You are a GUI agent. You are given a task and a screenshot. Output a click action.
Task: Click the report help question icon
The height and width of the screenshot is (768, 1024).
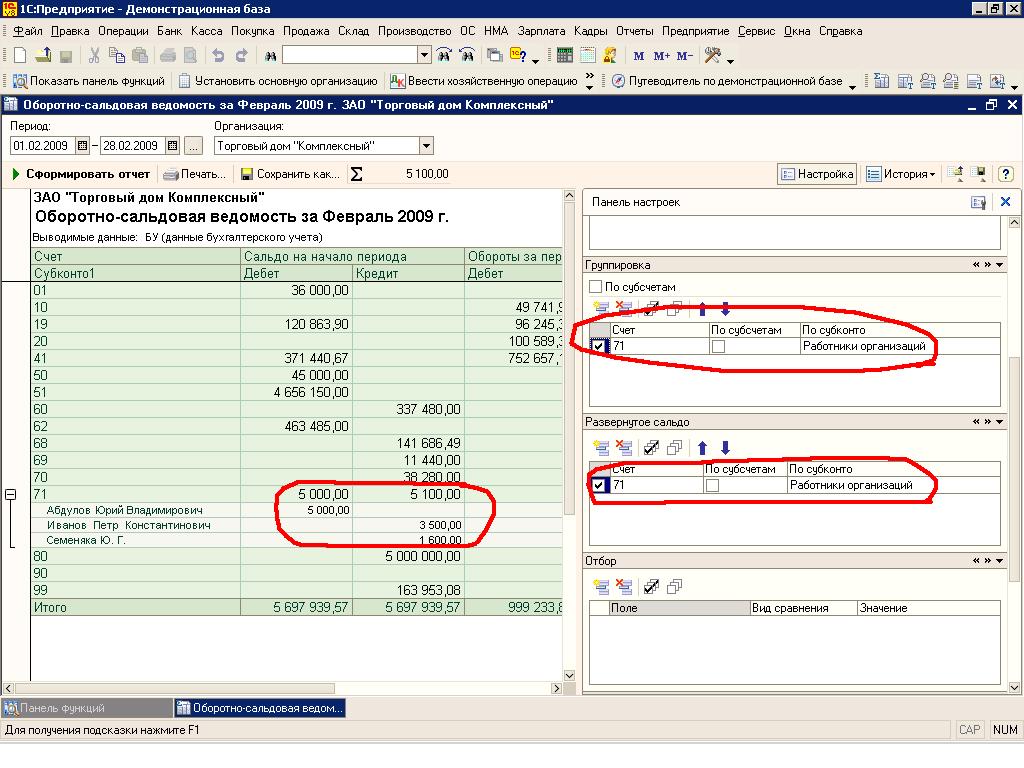1006,174
